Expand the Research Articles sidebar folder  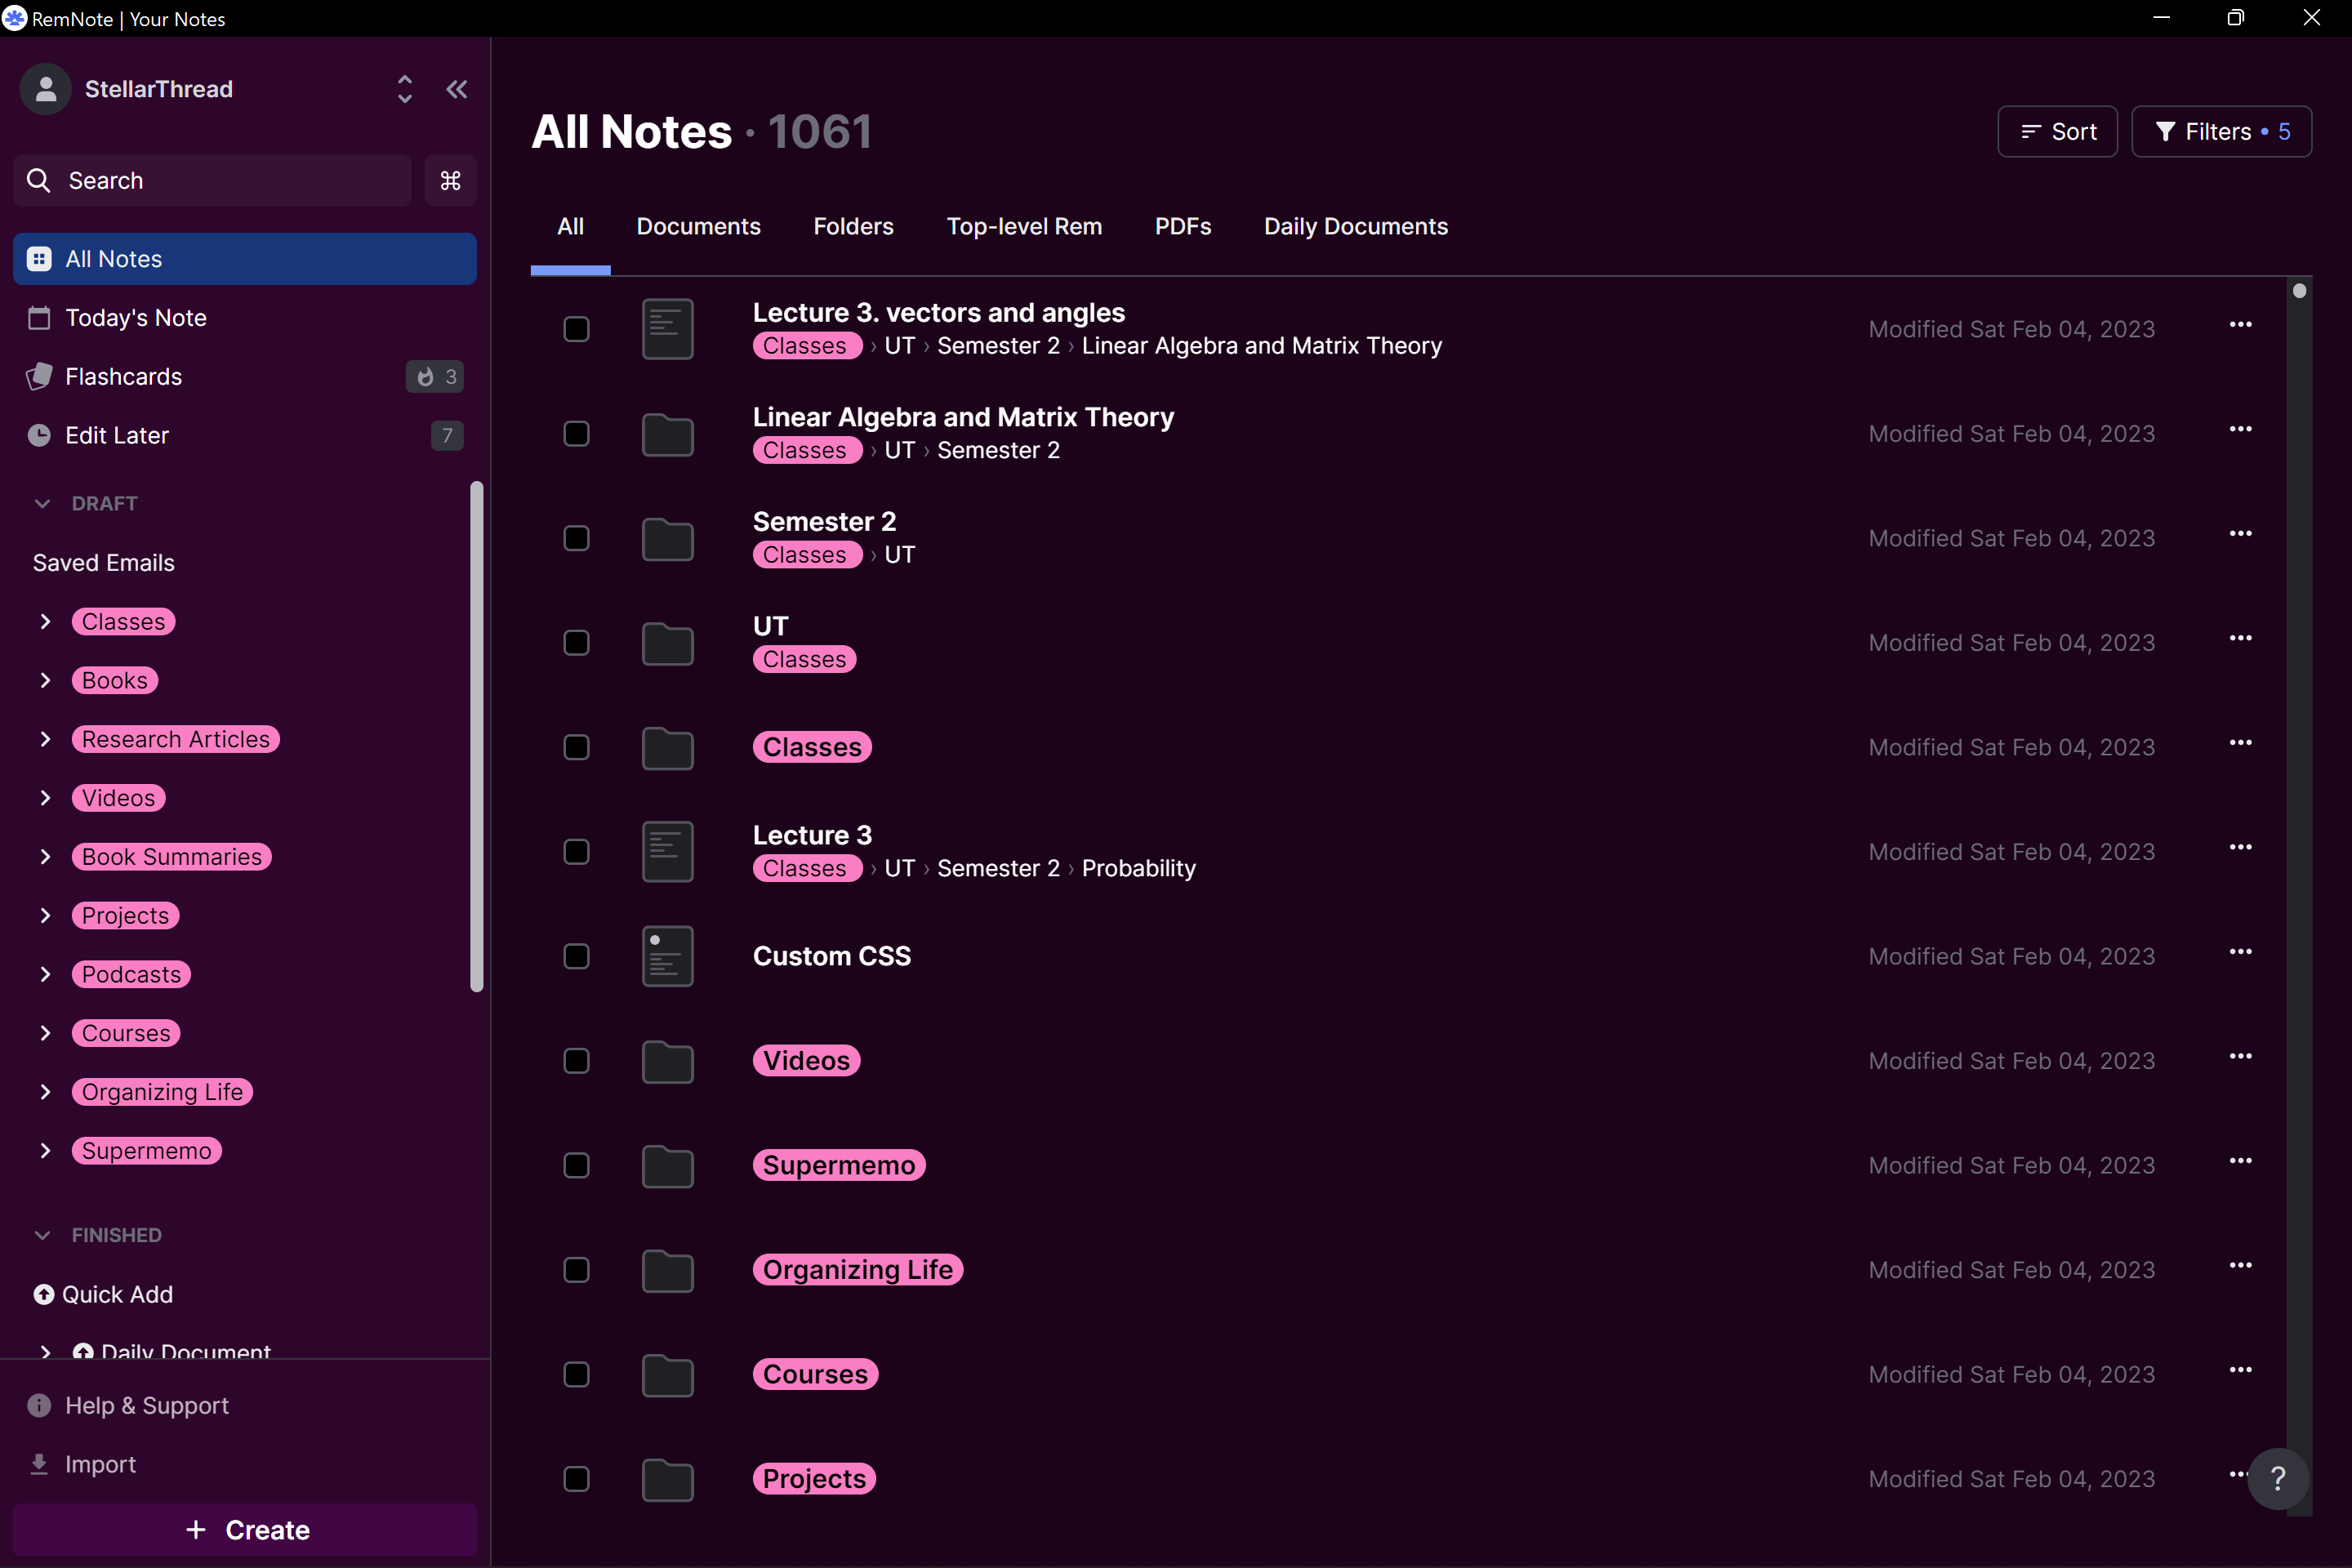45,740
